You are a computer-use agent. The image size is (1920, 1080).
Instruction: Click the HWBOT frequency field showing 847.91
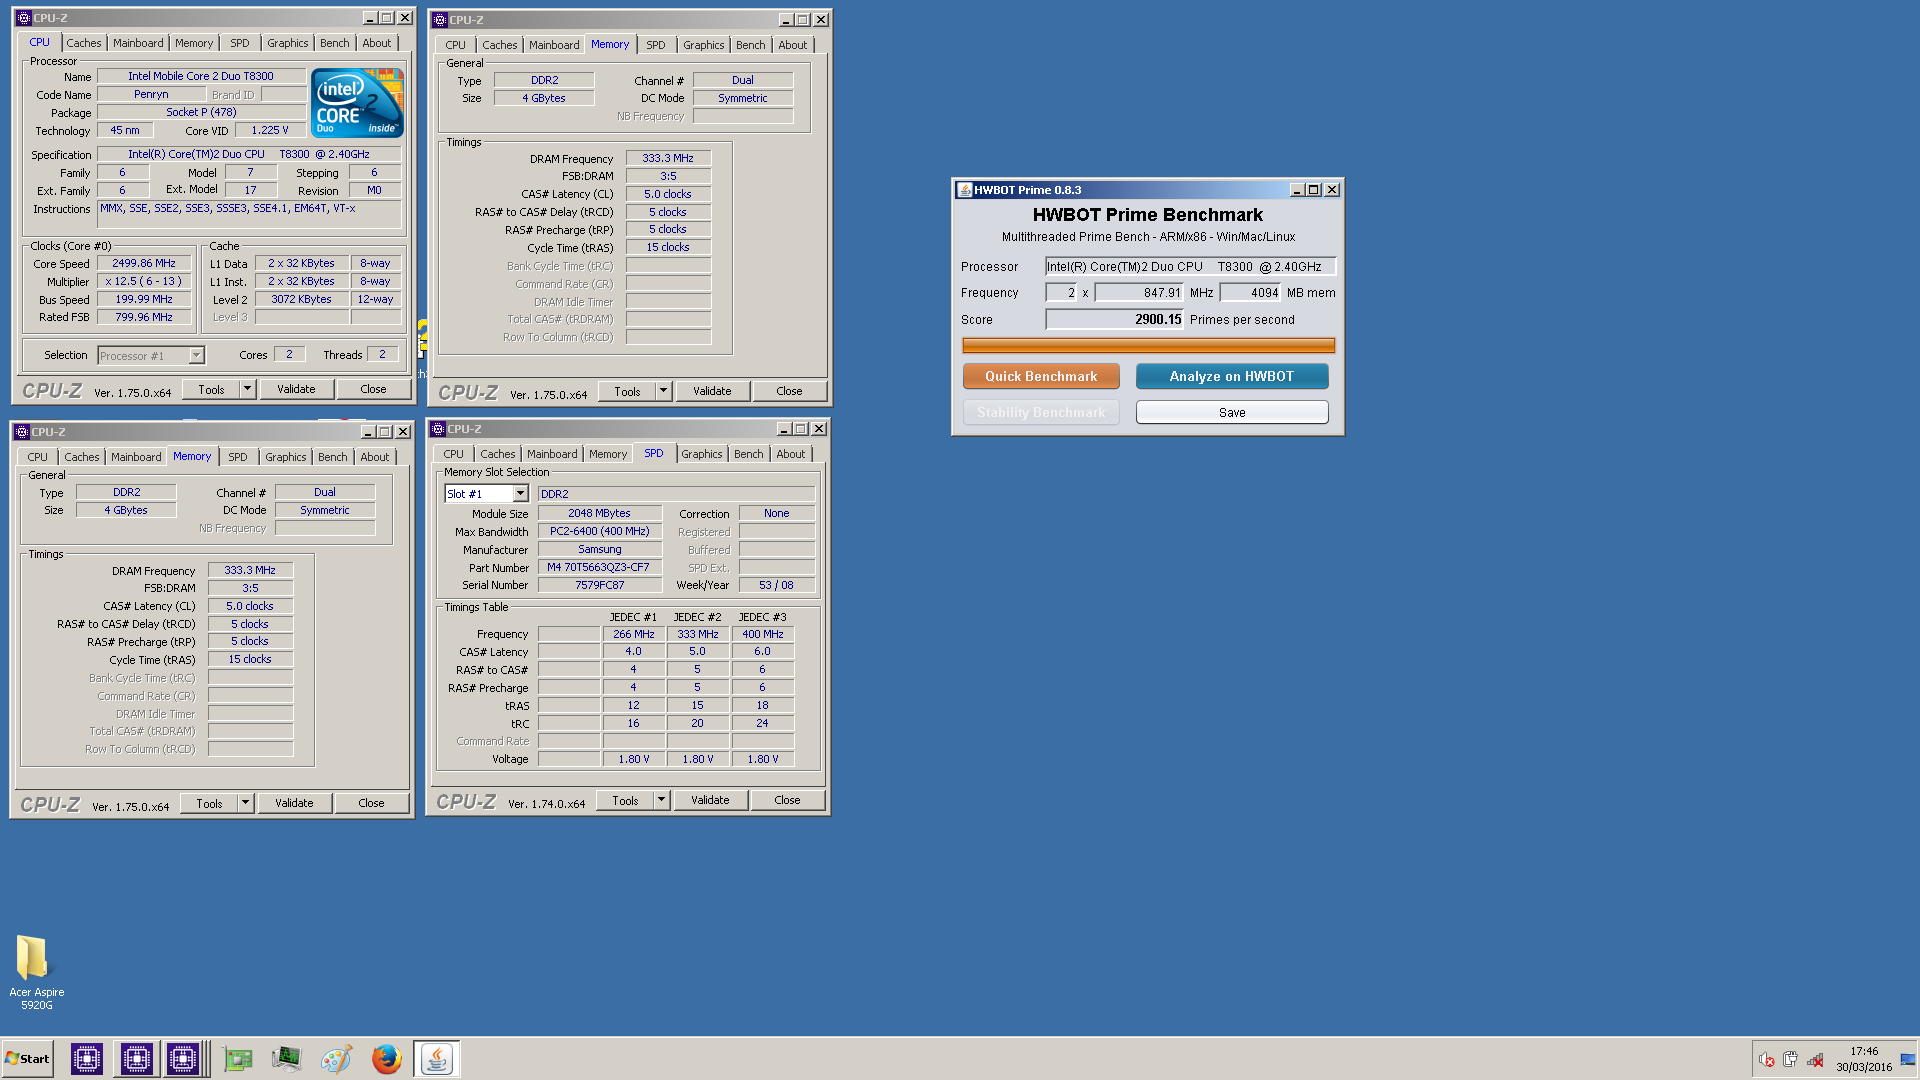point(1139,293)
